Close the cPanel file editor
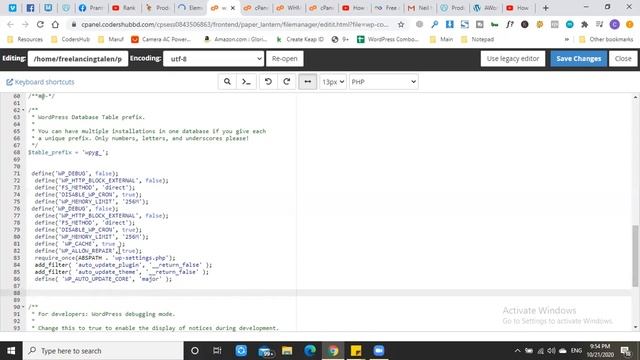The image size is (640, 360). coord(623,59)
